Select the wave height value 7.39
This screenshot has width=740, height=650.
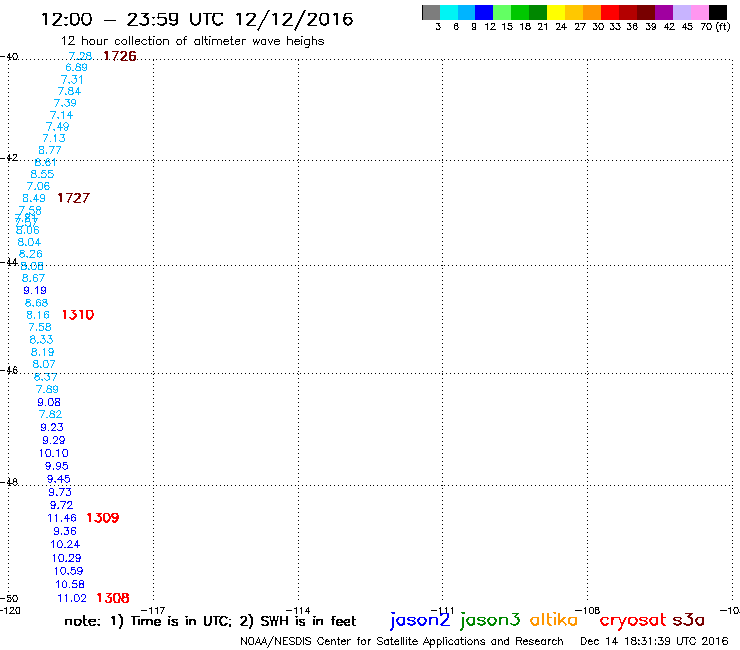65,103
